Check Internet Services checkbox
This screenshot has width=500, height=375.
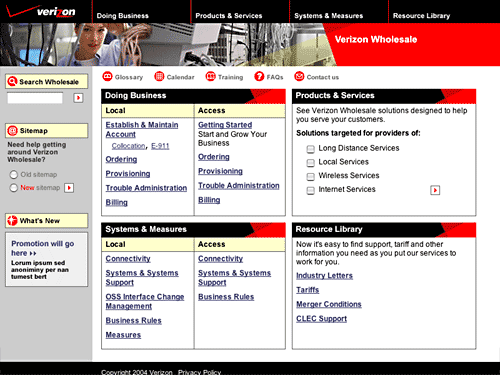point(310,190)
